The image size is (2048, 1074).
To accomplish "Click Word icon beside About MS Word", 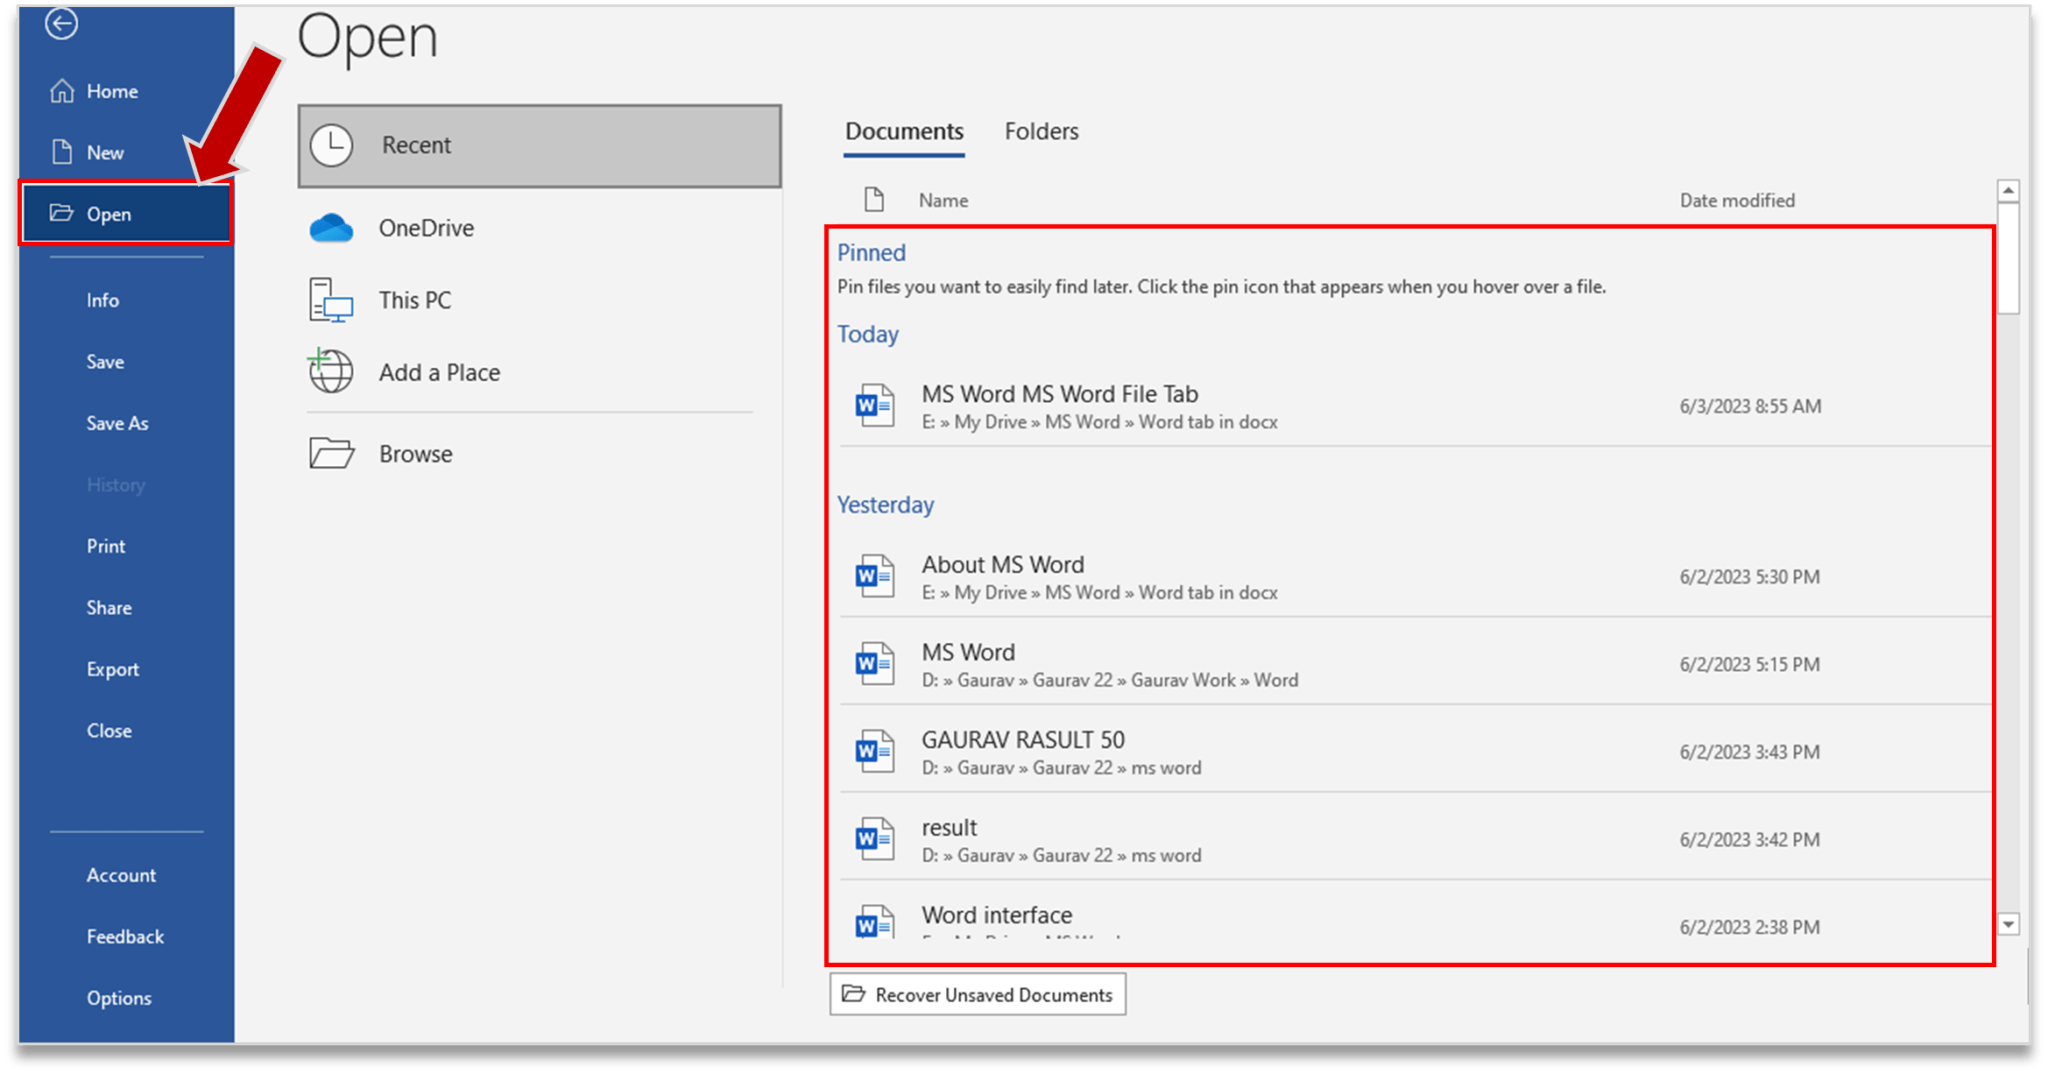I will [875, 576].
